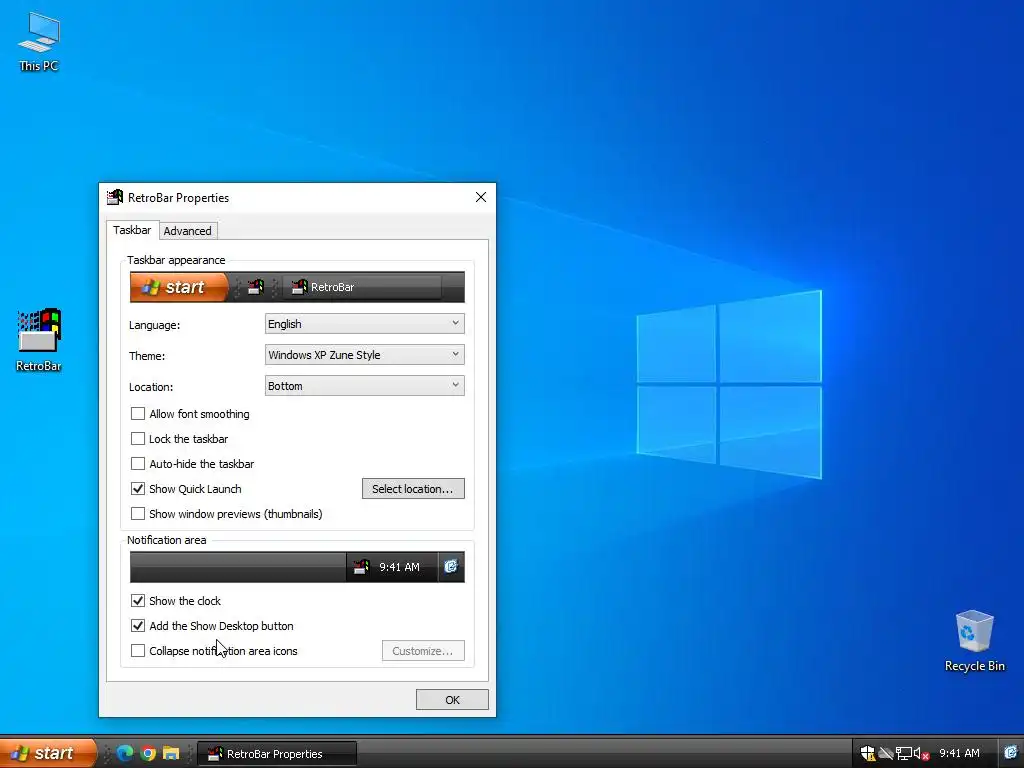Click Show Desktop icon in notification preview
The image size is (1024, 768).
[451, 567]
